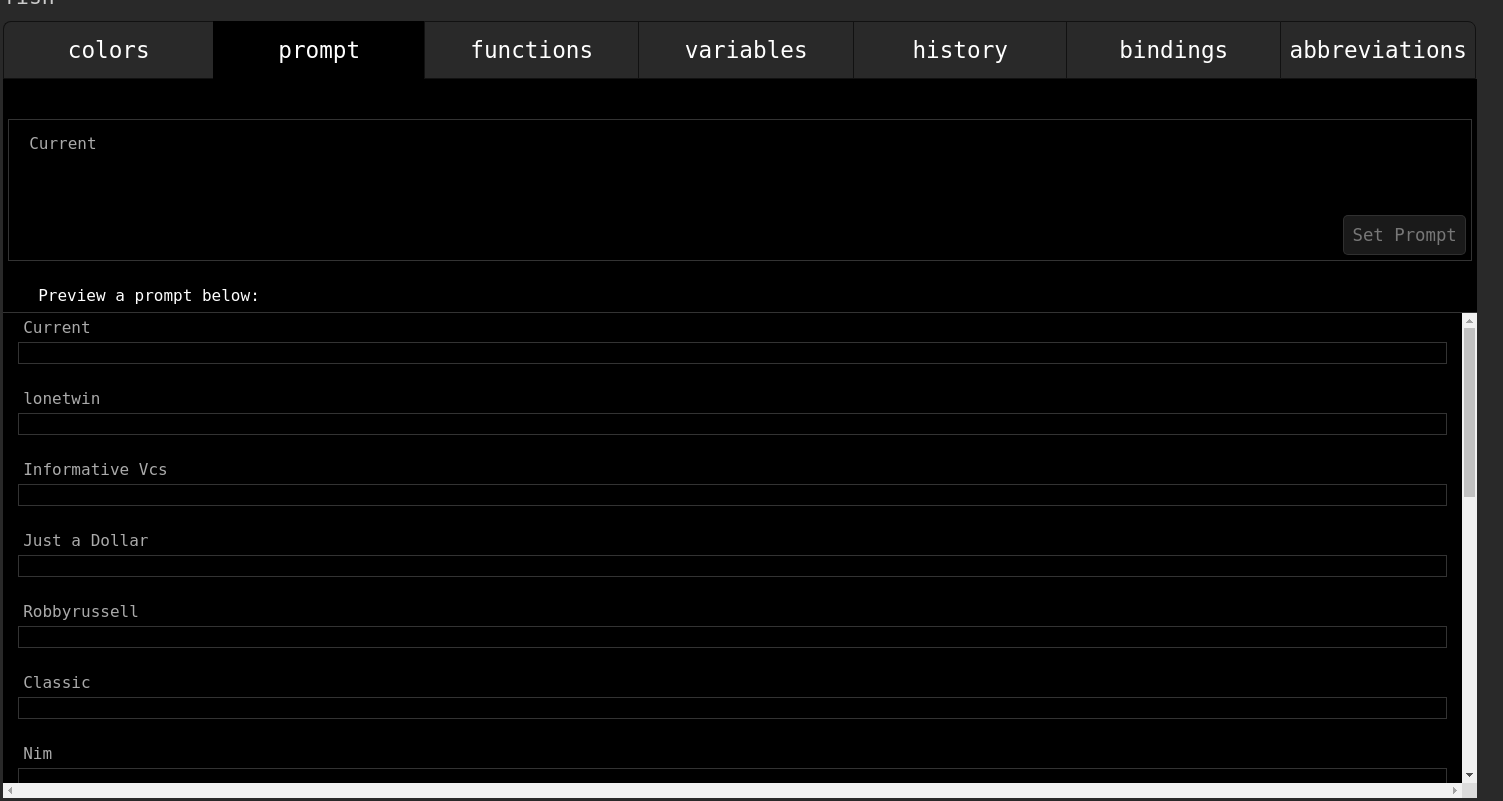Open the history tab
Viewport: 1503px width, 801px height.
click(959, 50)
